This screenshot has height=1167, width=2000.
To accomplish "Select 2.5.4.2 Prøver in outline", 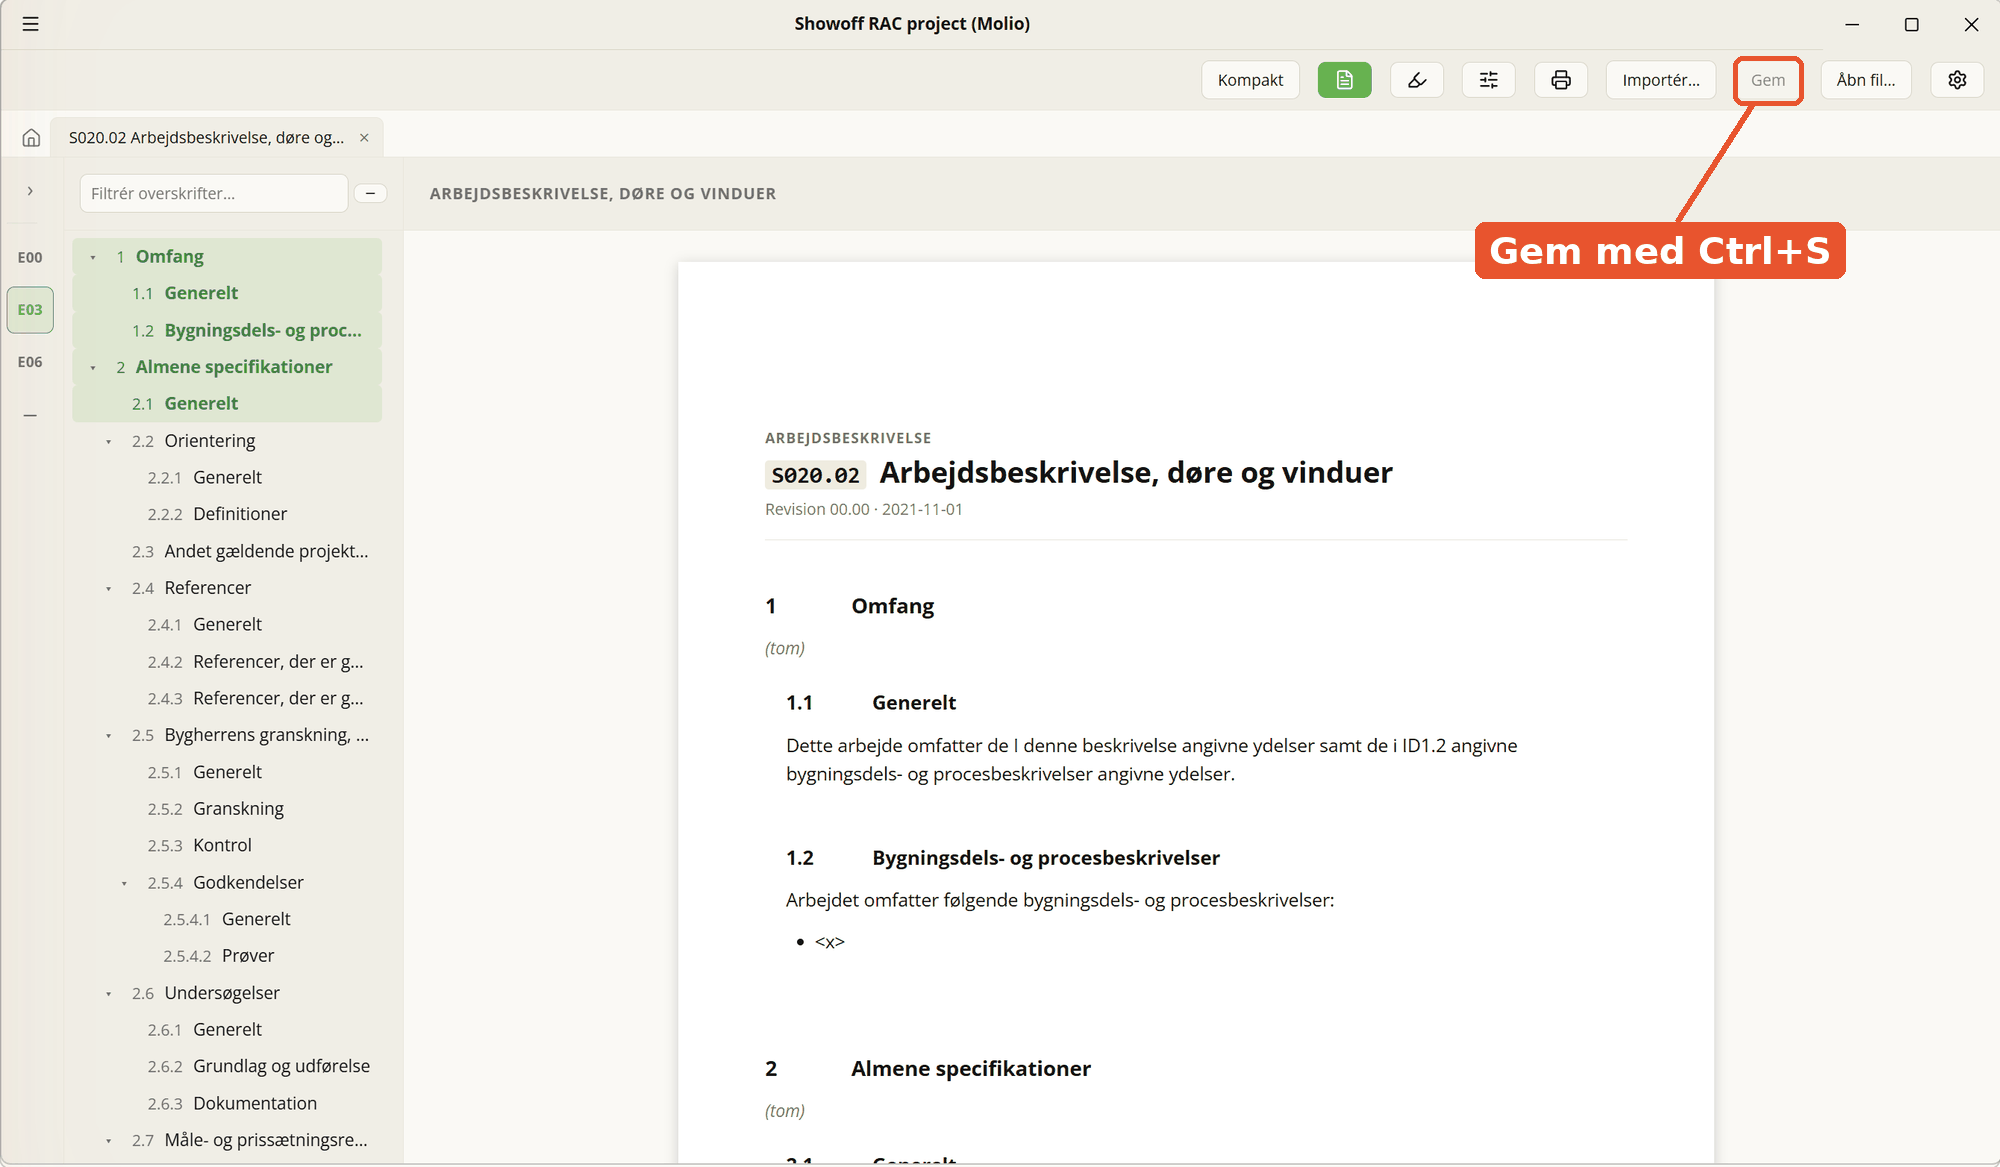I will tap(227, 955).
